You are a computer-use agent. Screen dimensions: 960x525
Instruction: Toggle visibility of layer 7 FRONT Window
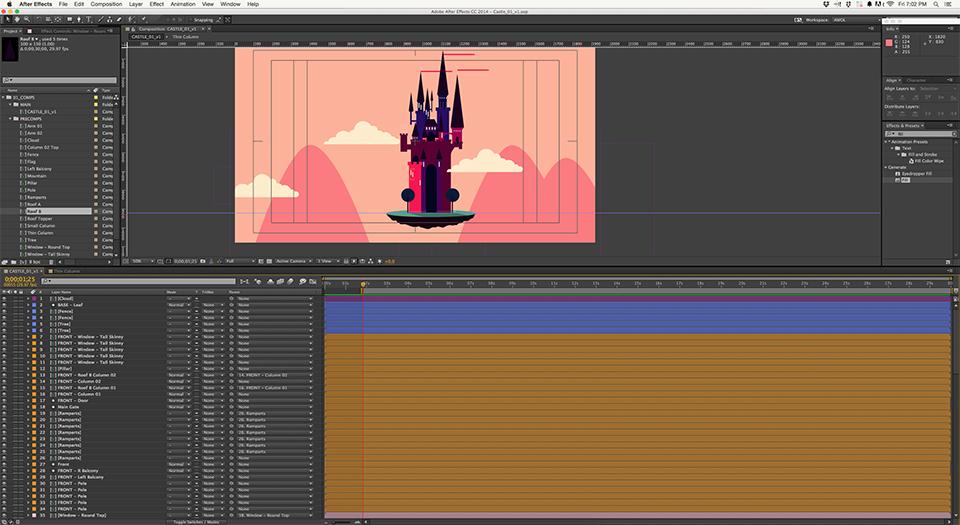pyautogui.click(x=4, y=337)
